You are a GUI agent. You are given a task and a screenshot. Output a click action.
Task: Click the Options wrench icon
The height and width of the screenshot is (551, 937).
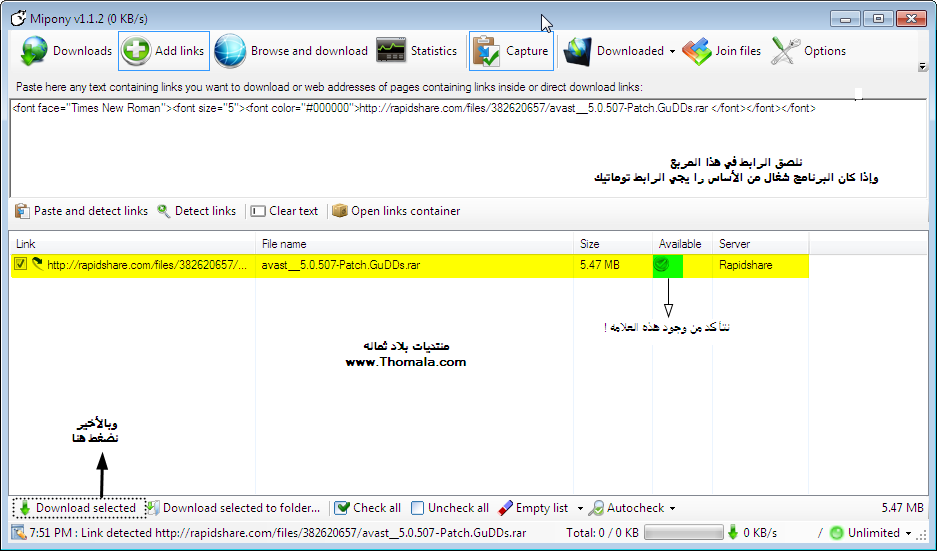(785, 51)
